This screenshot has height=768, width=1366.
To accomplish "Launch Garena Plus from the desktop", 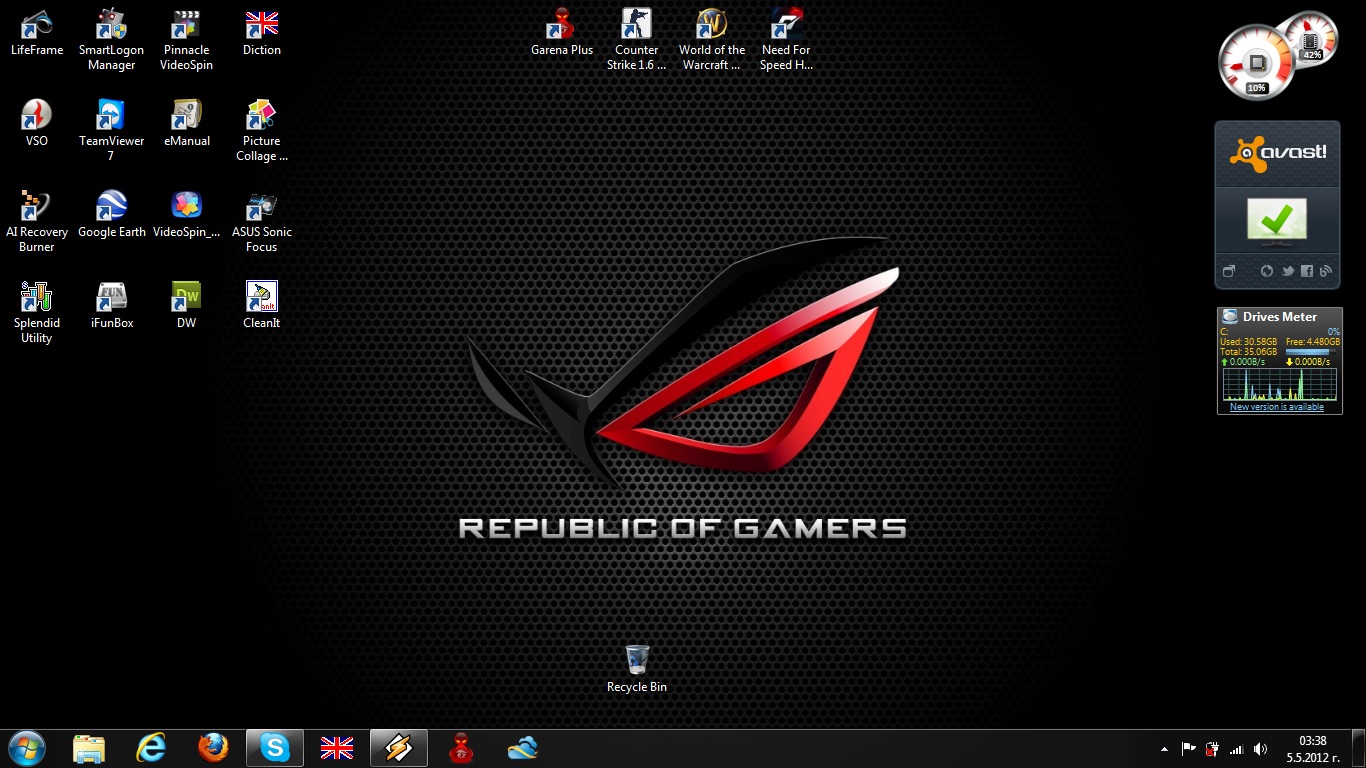I will pos(562,32).
